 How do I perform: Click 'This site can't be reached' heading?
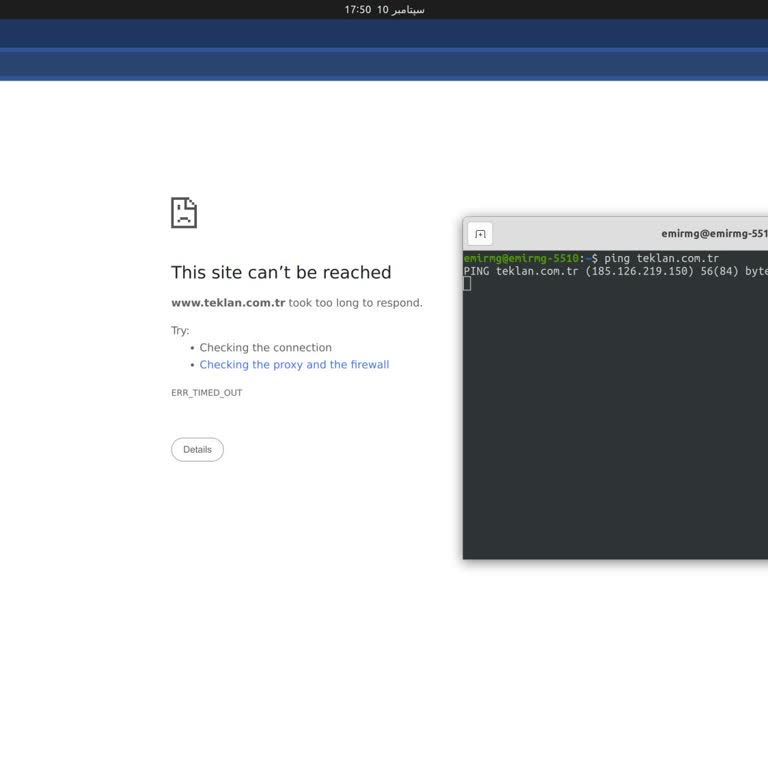281,272
